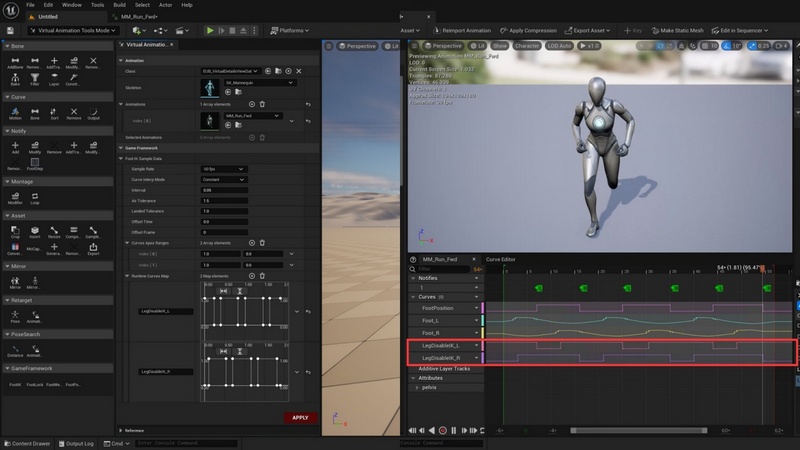Image resolution: width=800 pixels, height=450 pixels.
Task: Click the green Play button in toolbar
Action: tap(210, 31)
